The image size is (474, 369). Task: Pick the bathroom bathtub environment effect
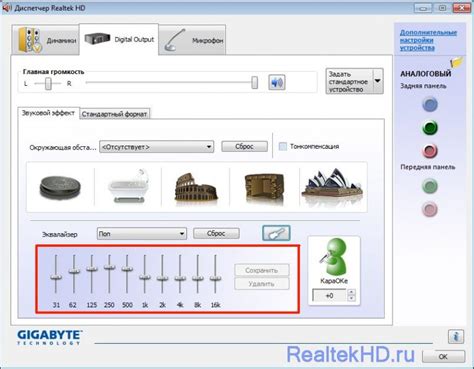pos(128,186)
